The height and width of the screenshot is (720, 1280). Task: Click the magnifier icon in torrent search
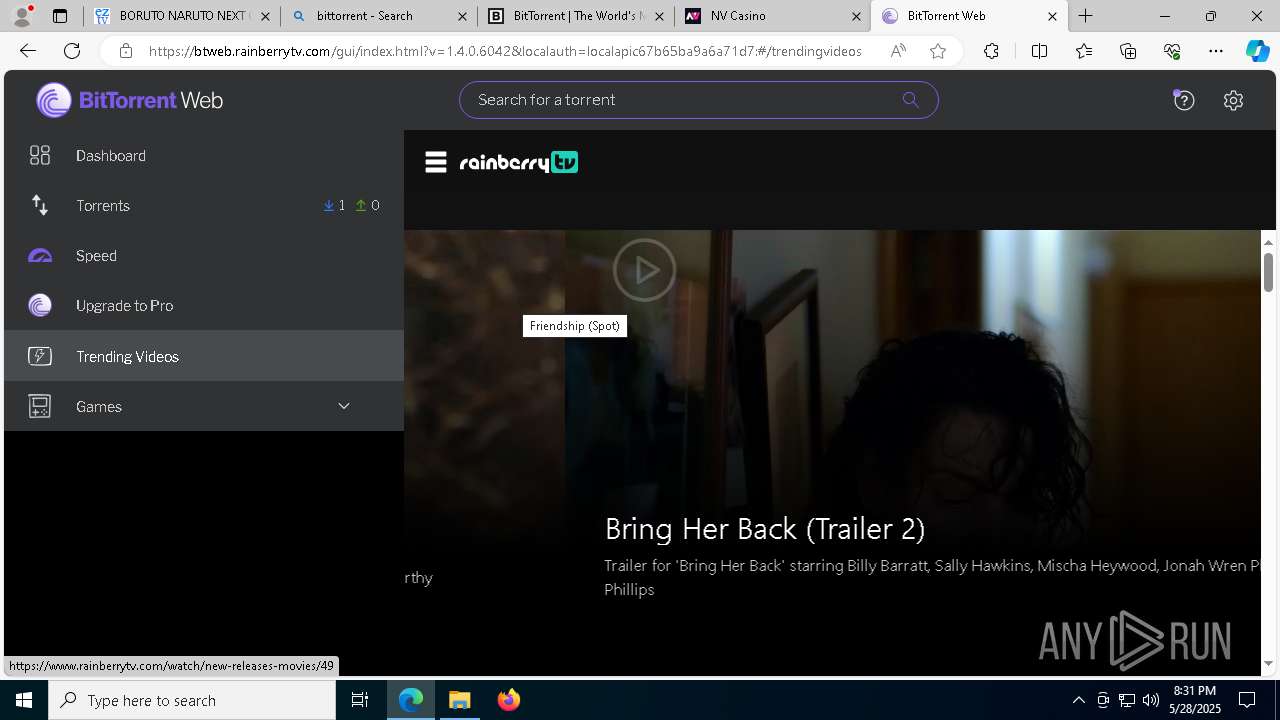pos(910,100)
